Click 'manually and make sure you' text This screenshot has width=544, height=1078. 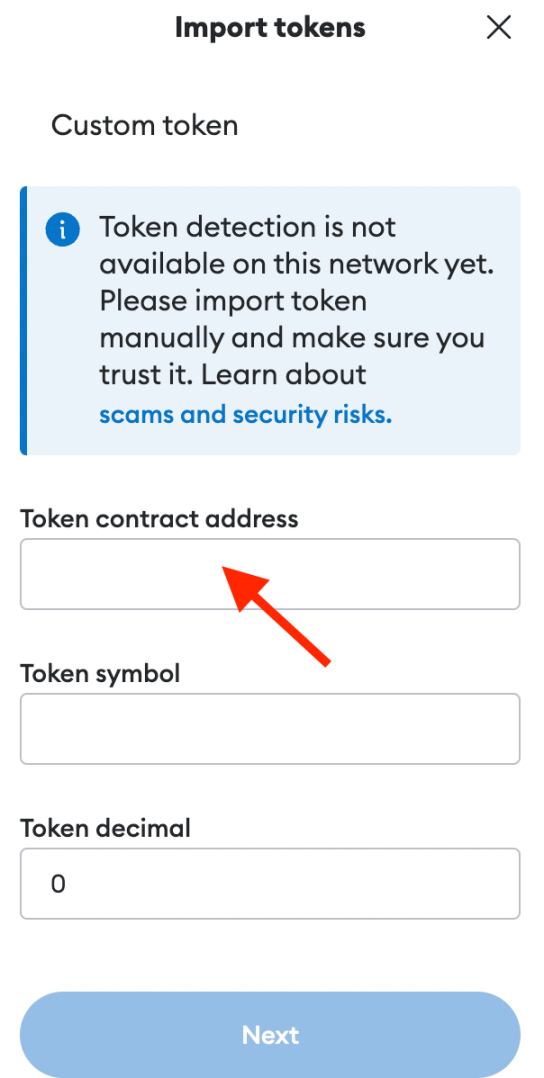tap(292, 338)
